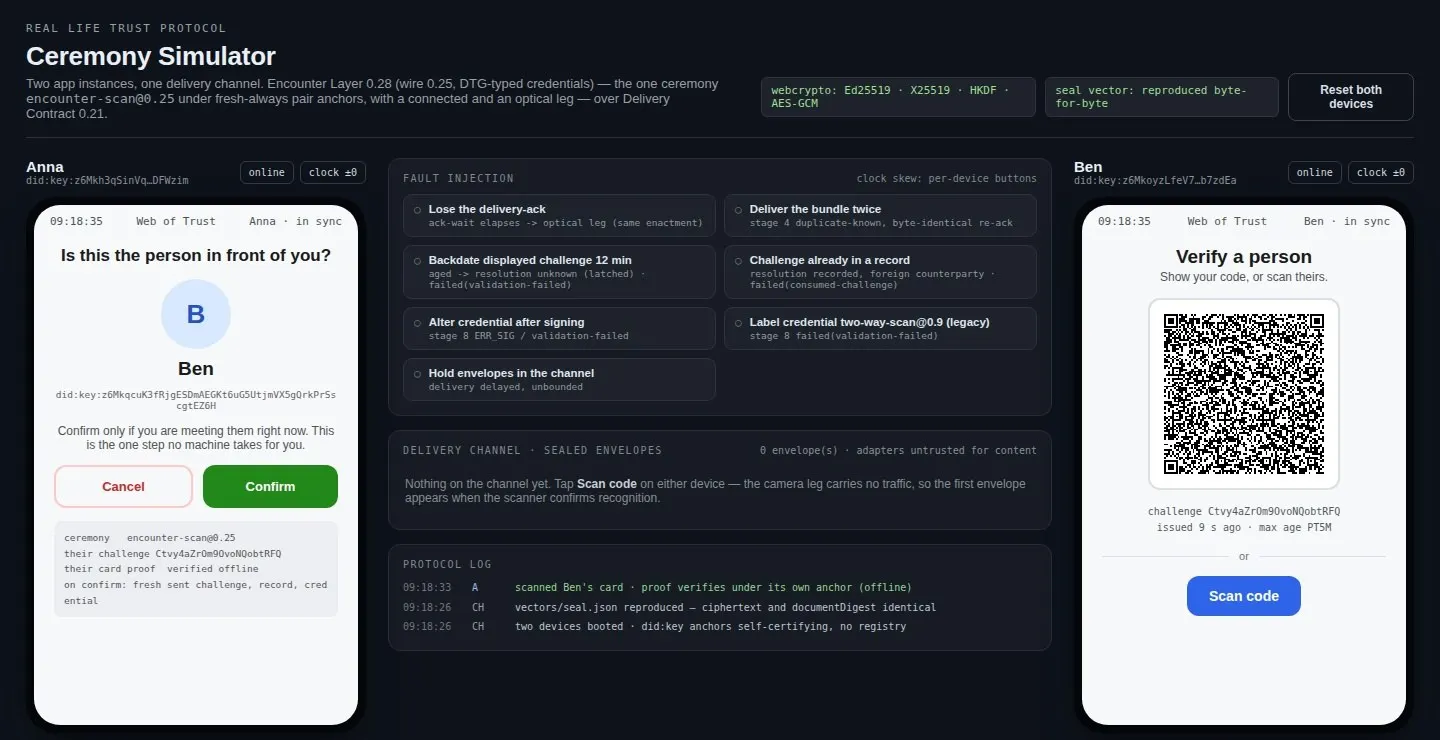Screen dimensions: 1440x740
Task: Select the seal vector reproduced badge
Action: click(1161, 97)
